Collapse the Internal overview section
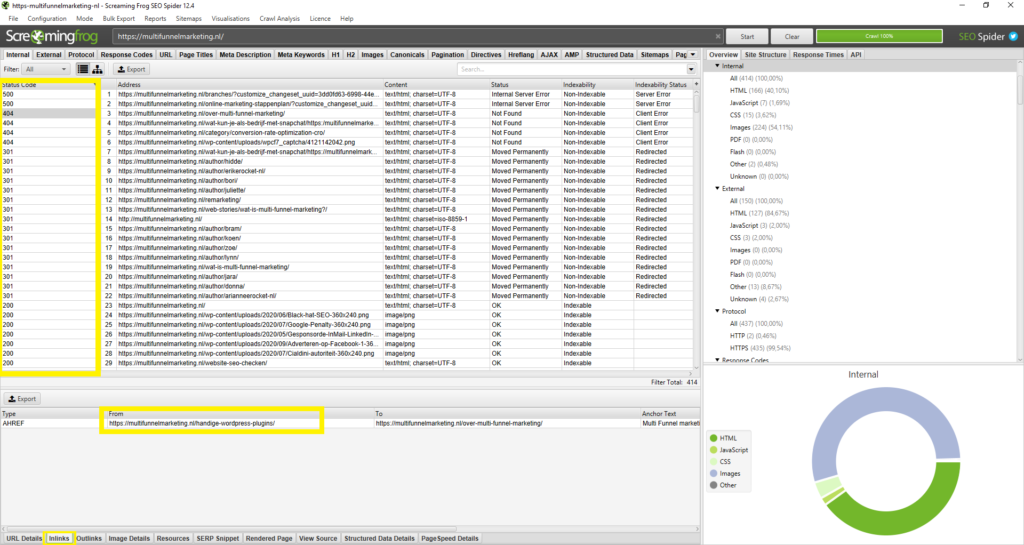The image size is (1024, 545). pos(717,66)
